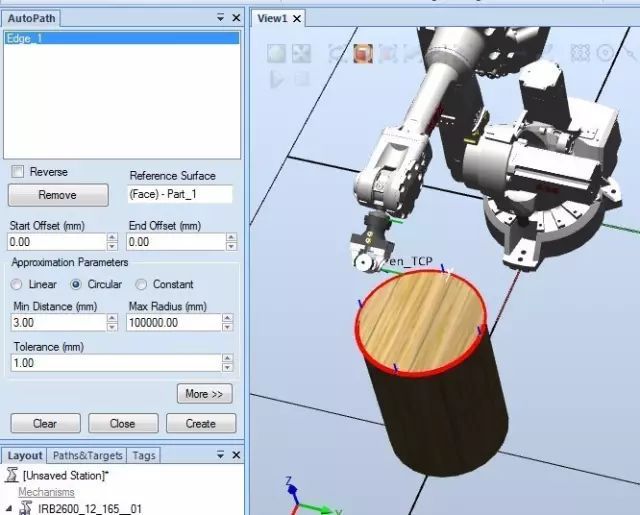This screenshot has width=640, height=515.
Task: Select the Curve selection level icon
Action: (x=338, y=53)
